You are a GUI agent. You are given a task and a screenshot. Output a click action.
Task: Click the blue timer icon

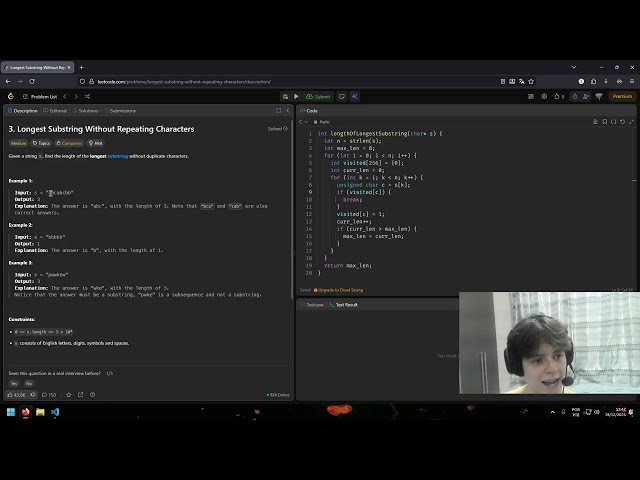pyautogui.click(x=575, y=97)
